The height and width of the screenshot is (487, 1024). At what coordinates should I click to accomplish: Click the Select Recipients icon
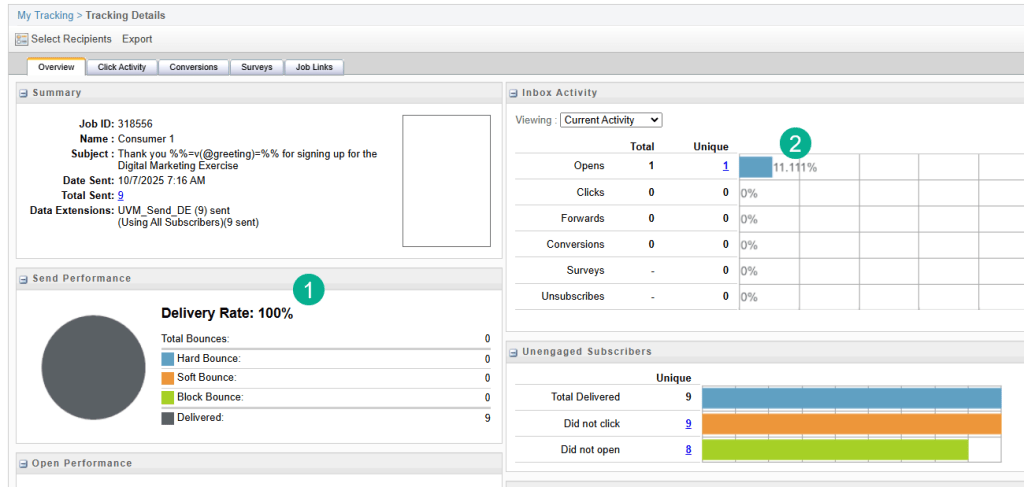(21, 39)
